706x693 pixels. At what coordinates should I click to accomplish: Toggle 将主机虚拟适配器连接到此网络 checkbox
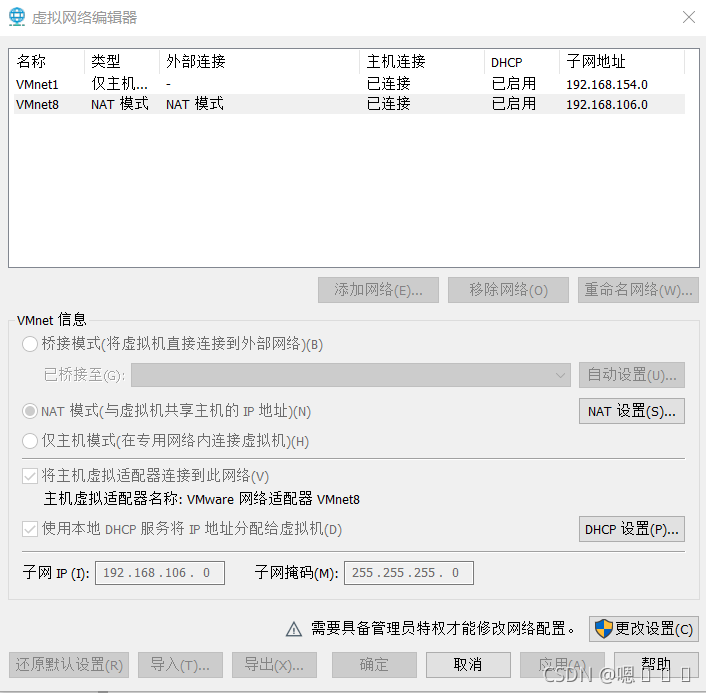(30, 476)
